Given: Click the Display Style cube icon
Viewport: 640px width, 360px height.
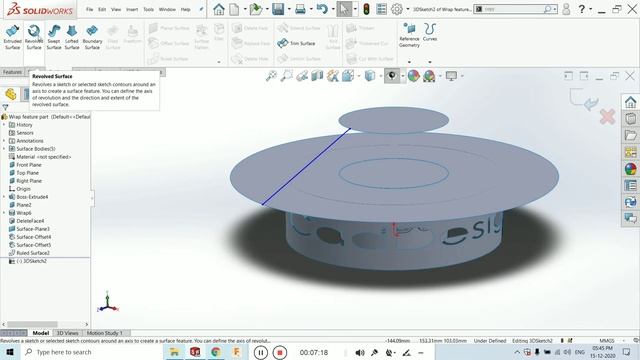Looking at the screenshot, I should pyautogui.click(x=370, y=76).
